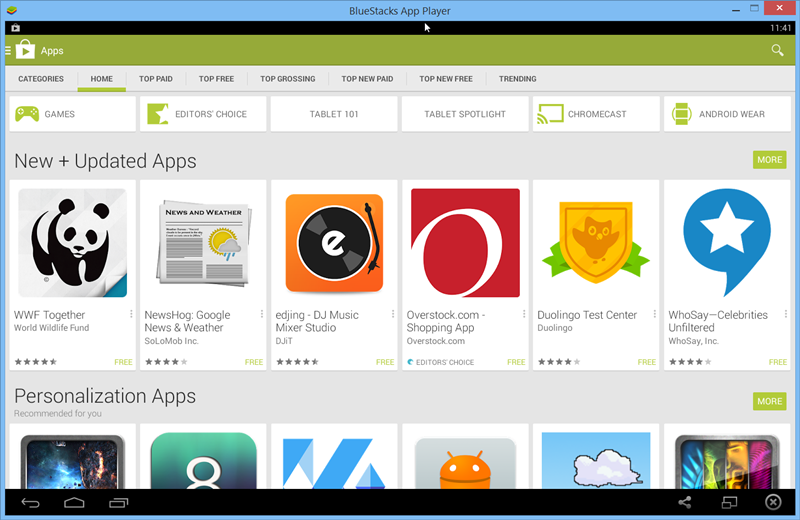Screen dimensions: 800x520
Task: Open the Android Wear category
Action: (727, 114)
